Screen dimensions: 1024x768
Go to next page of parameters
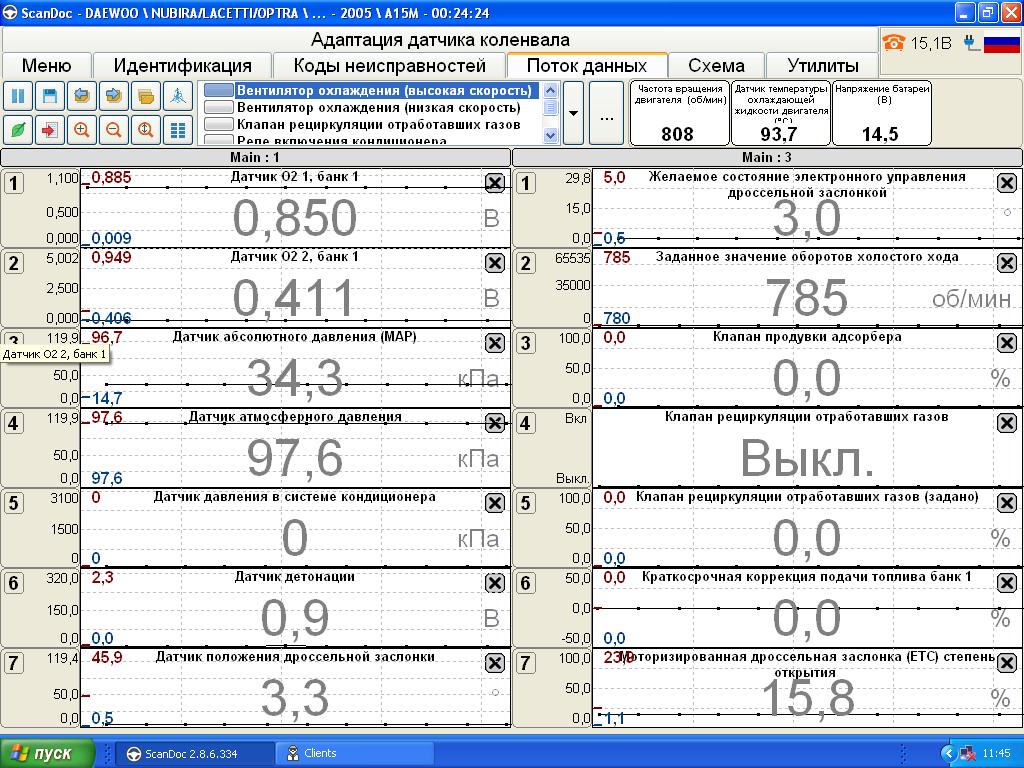pos(114,97)
